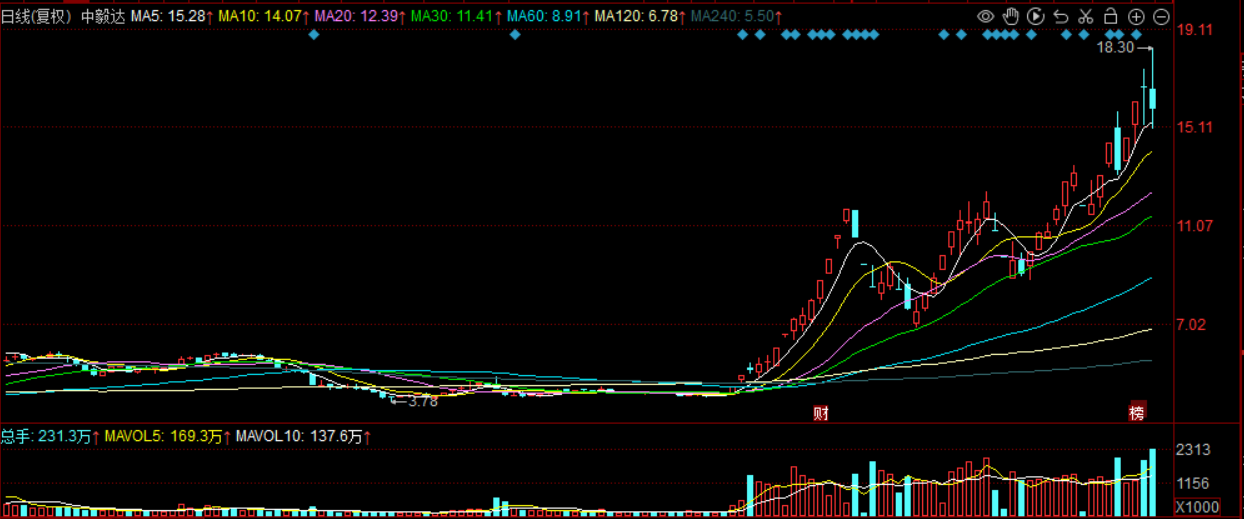This screenshot has height=519, width=1244.
Task: Select the 中毅达 stock name
Action: 103,16
